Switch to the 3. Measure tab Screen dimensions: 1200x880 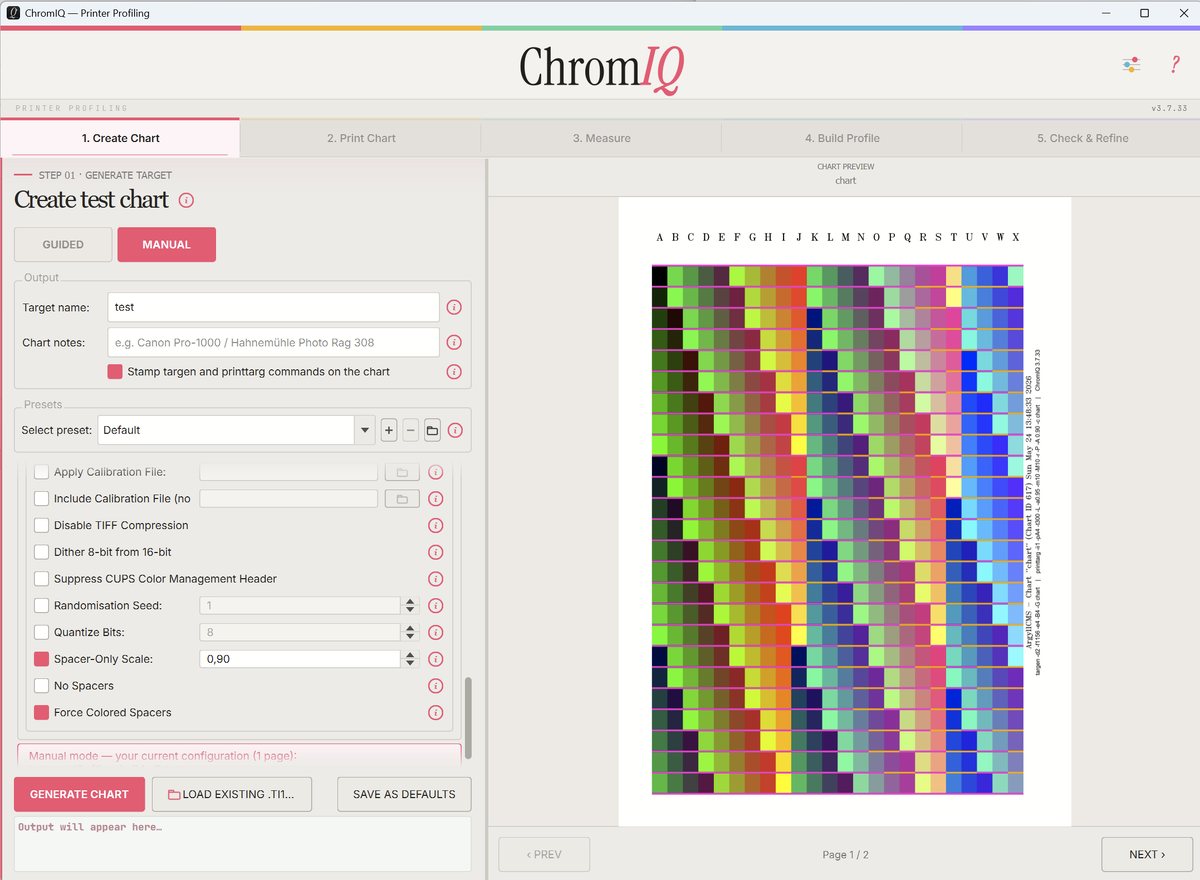(x=601, y=138)
